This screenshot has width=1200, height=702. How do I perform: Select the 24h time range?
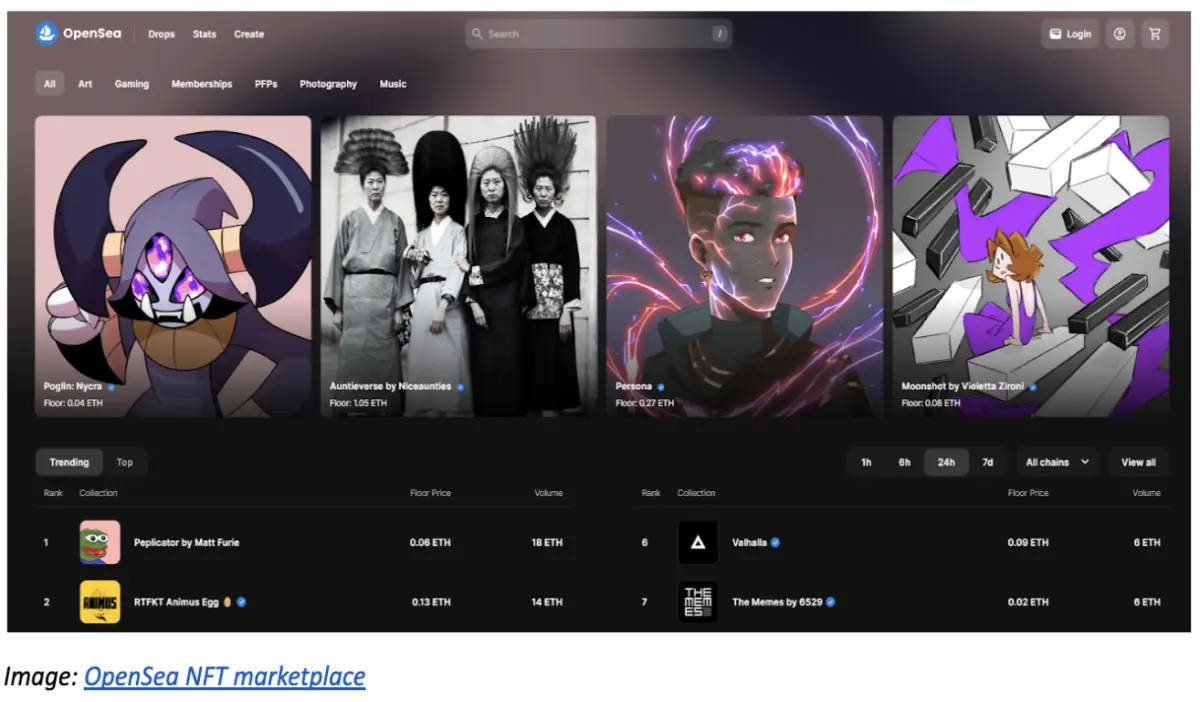(x=946, y=462)
